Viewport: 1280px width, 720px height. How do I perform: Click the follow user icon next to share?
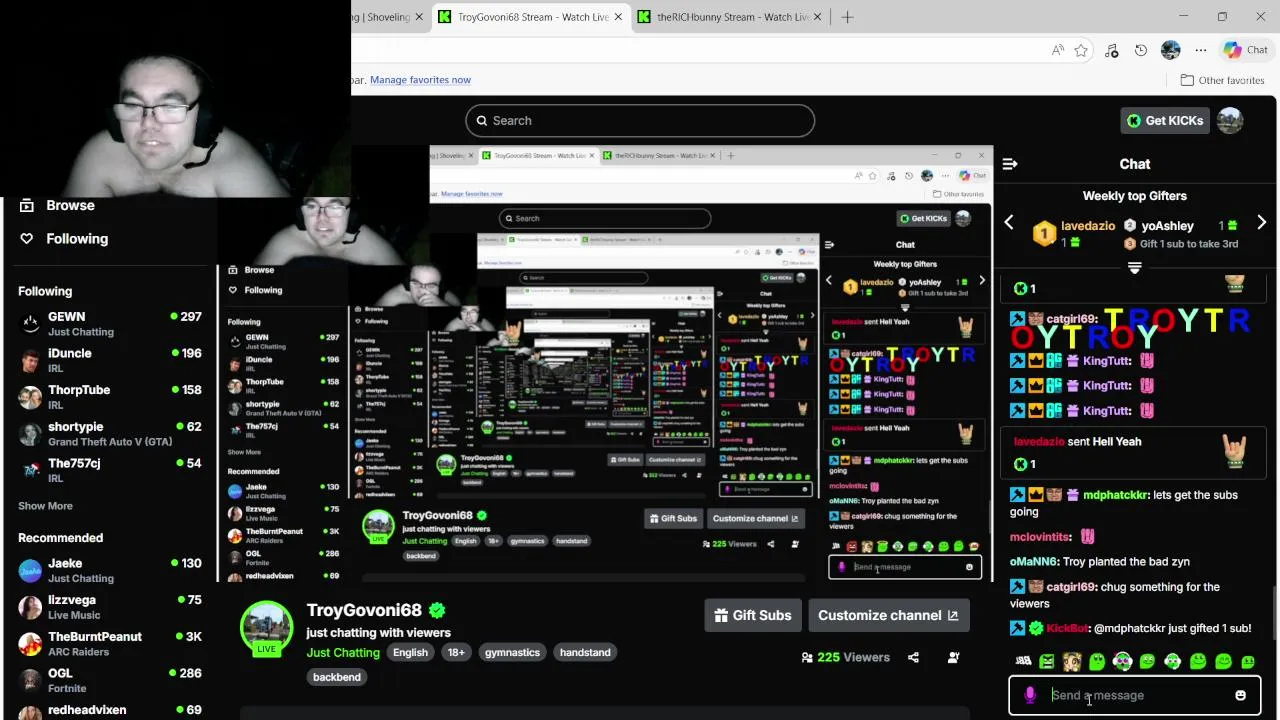[x=953, y=657]
